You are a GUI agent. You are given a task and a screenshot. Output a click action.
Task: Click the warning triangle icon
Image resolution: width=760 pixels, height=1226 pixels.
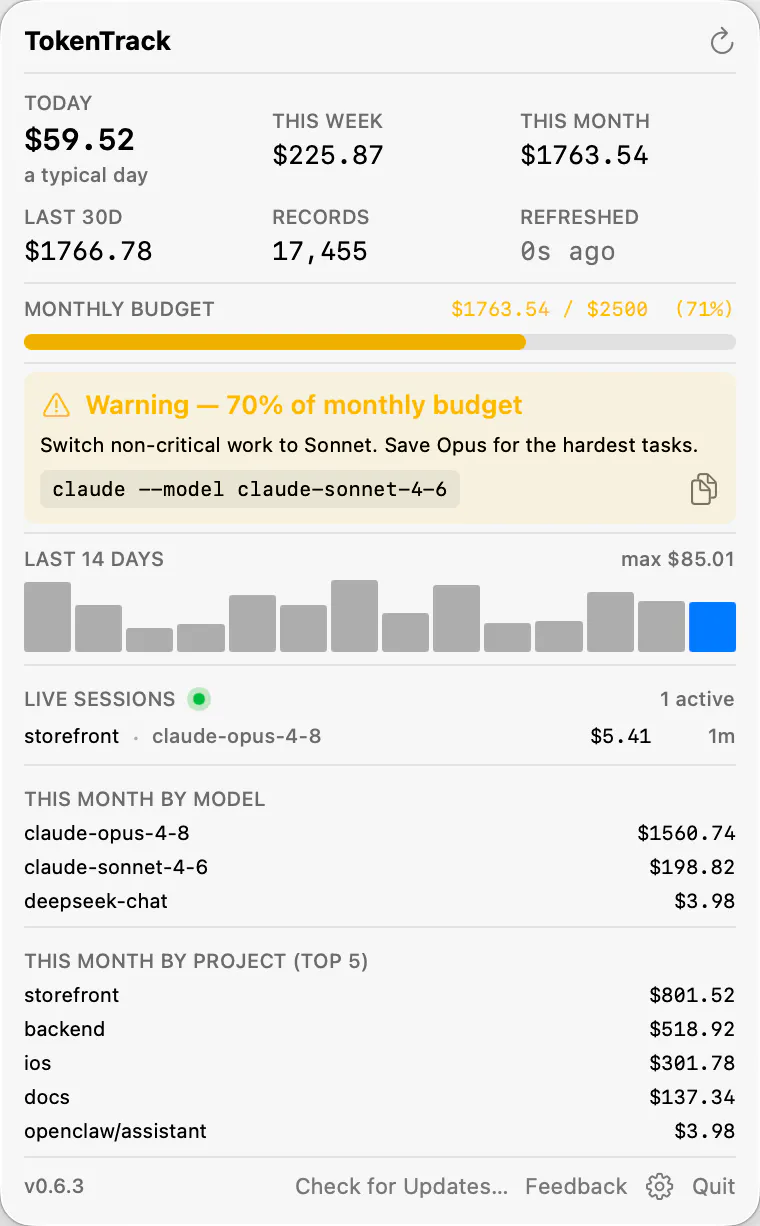[x=57, y=405]
